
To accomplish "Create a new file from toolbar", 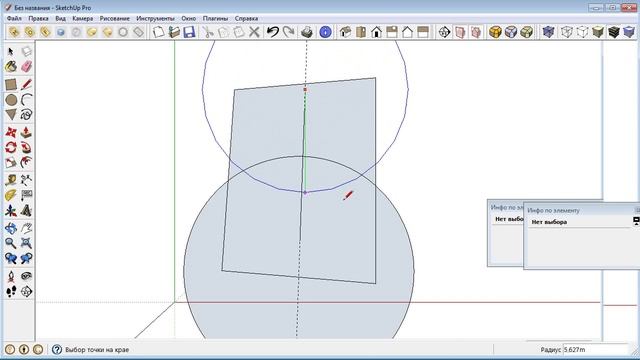I will pos(158,32).
